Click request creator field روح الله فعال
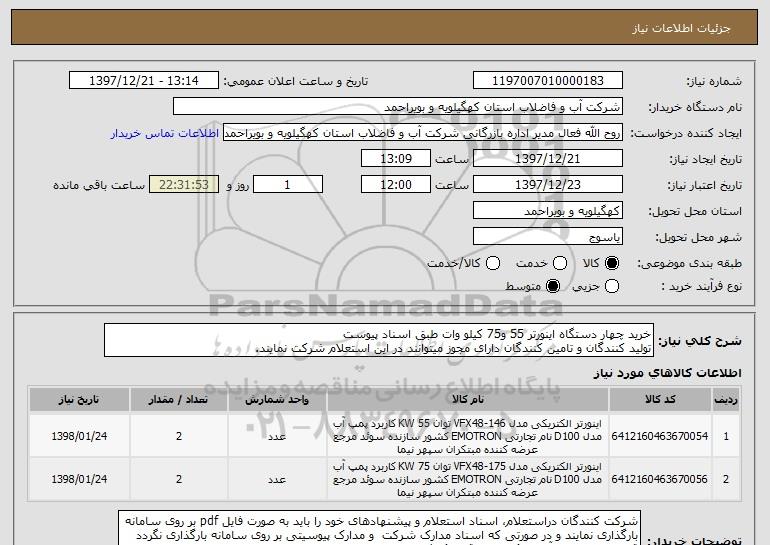The width and height of the screenshot is (770, 545). click(x=423, y=133)
